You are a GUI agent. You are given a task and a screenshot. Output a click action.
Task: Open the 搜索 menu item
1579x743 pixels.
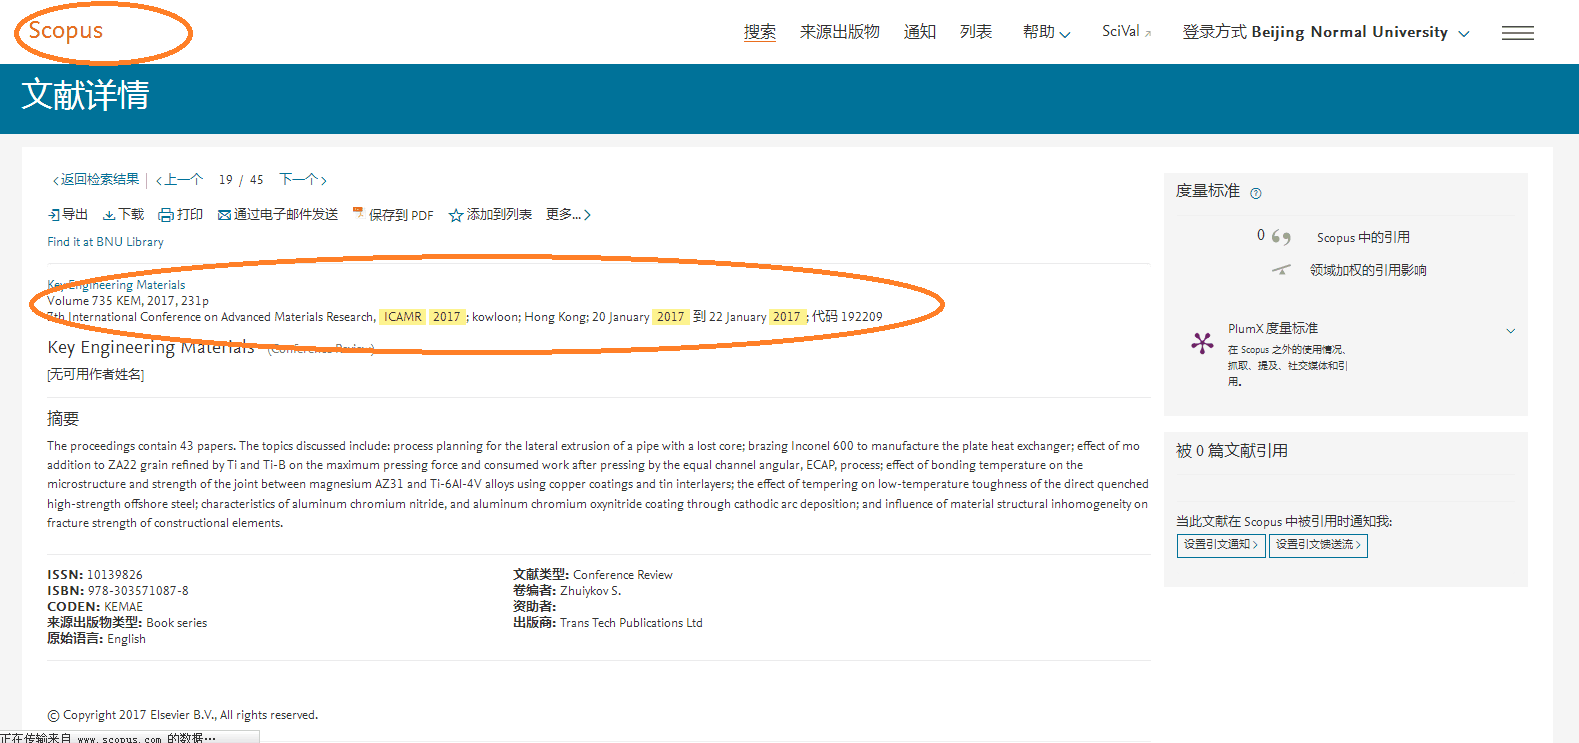[760, 32]
